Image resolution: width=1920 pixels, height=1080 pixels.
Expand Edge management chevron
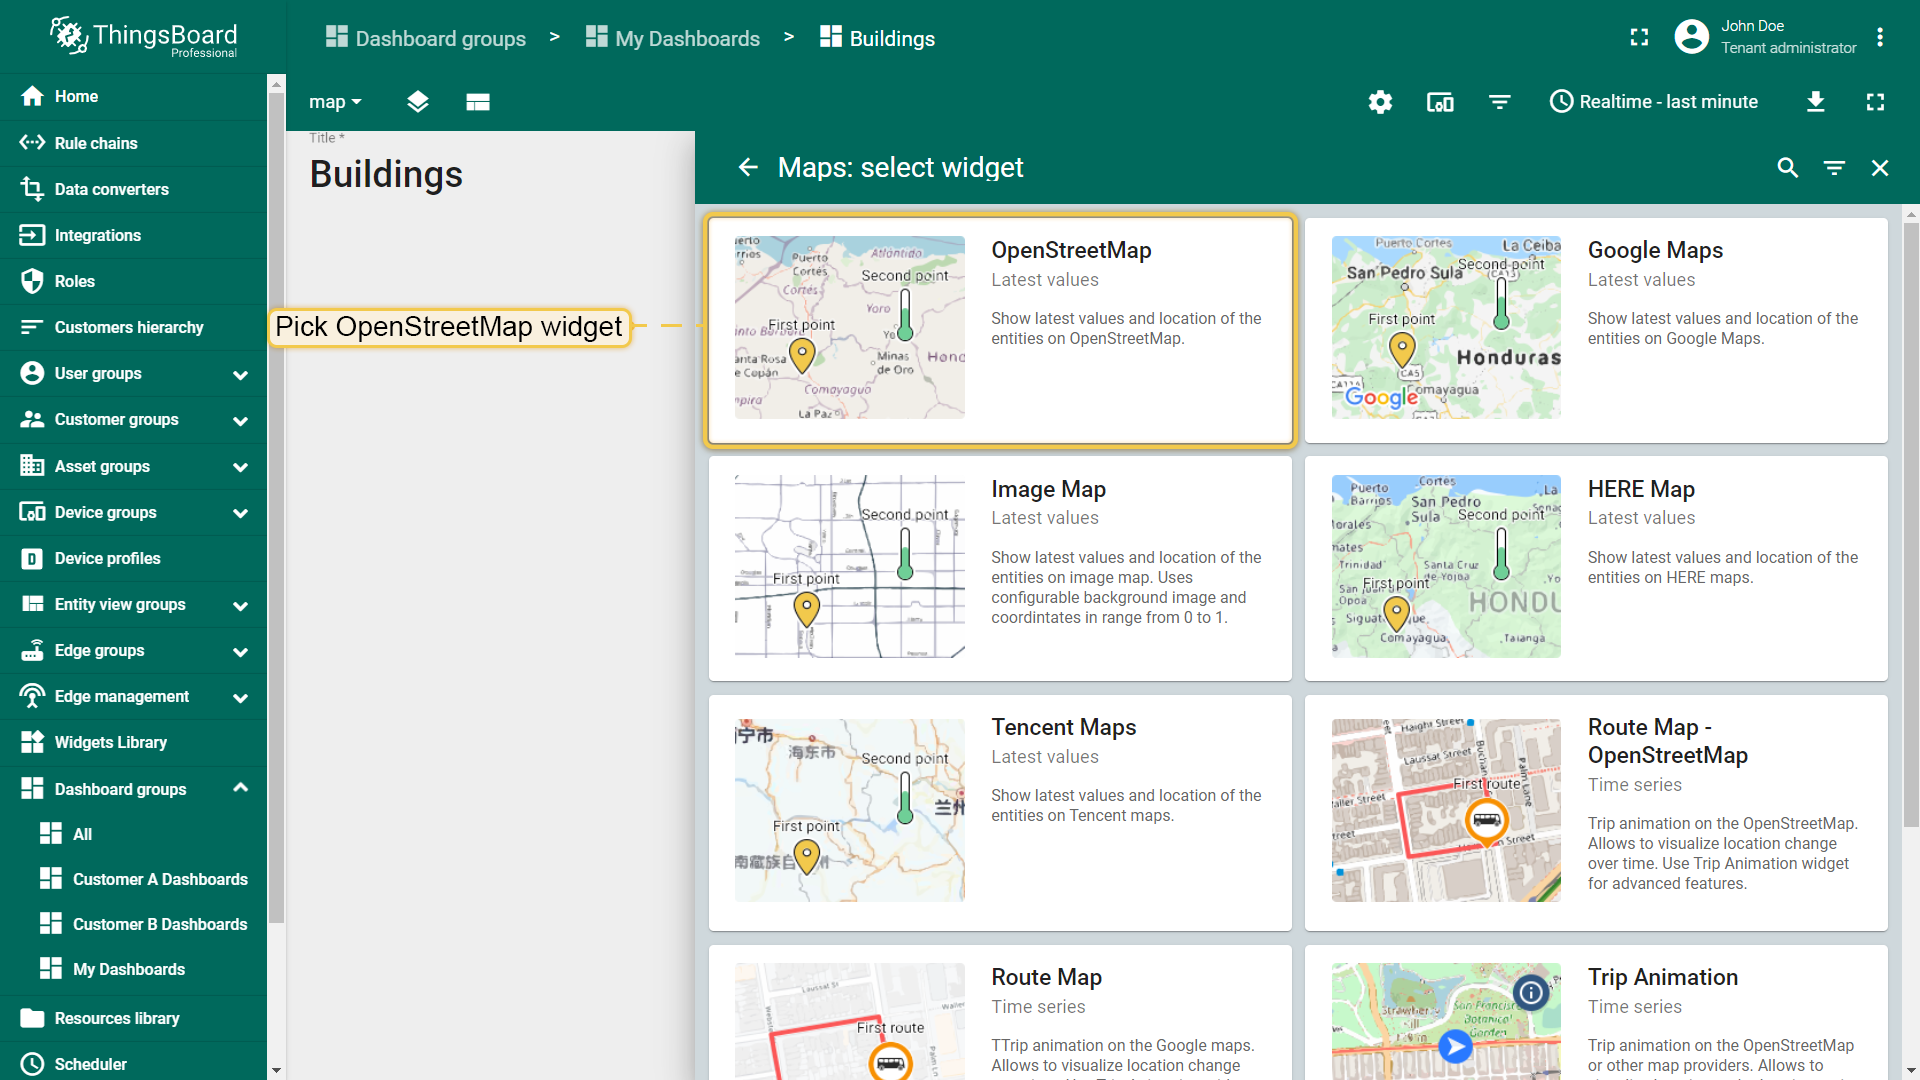pyautogui.click(x=240, y=698)
